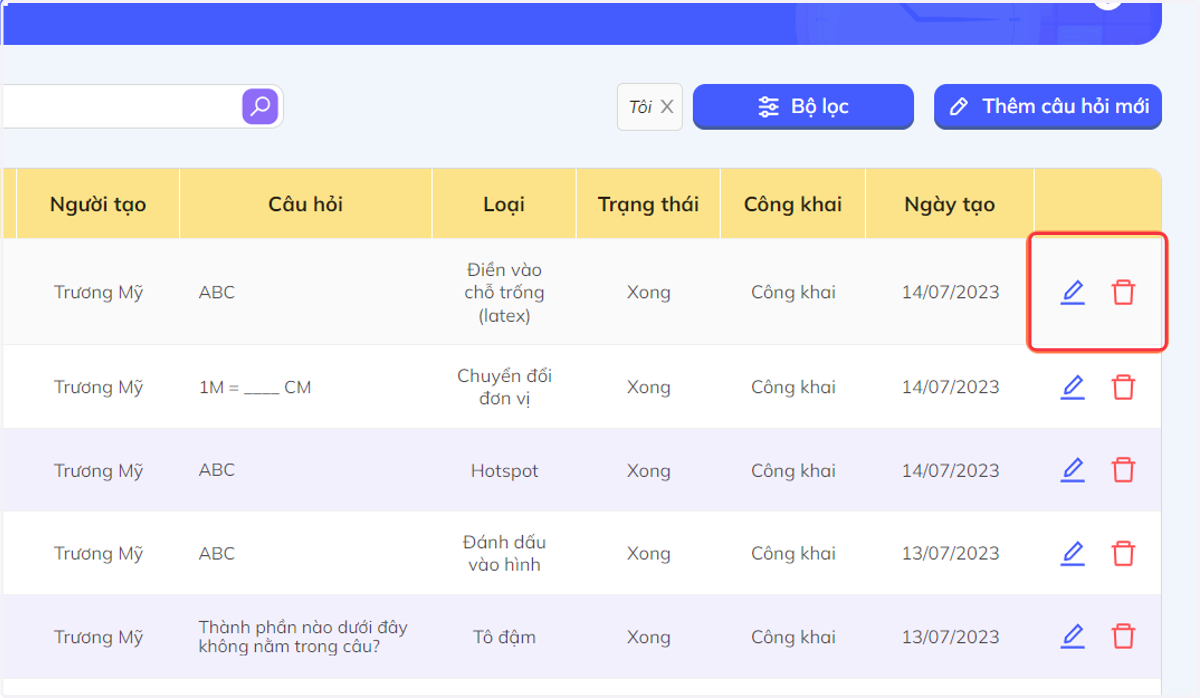
Task: Select the "1M = ____ CM" question text
Action: [x=255, y=387]
